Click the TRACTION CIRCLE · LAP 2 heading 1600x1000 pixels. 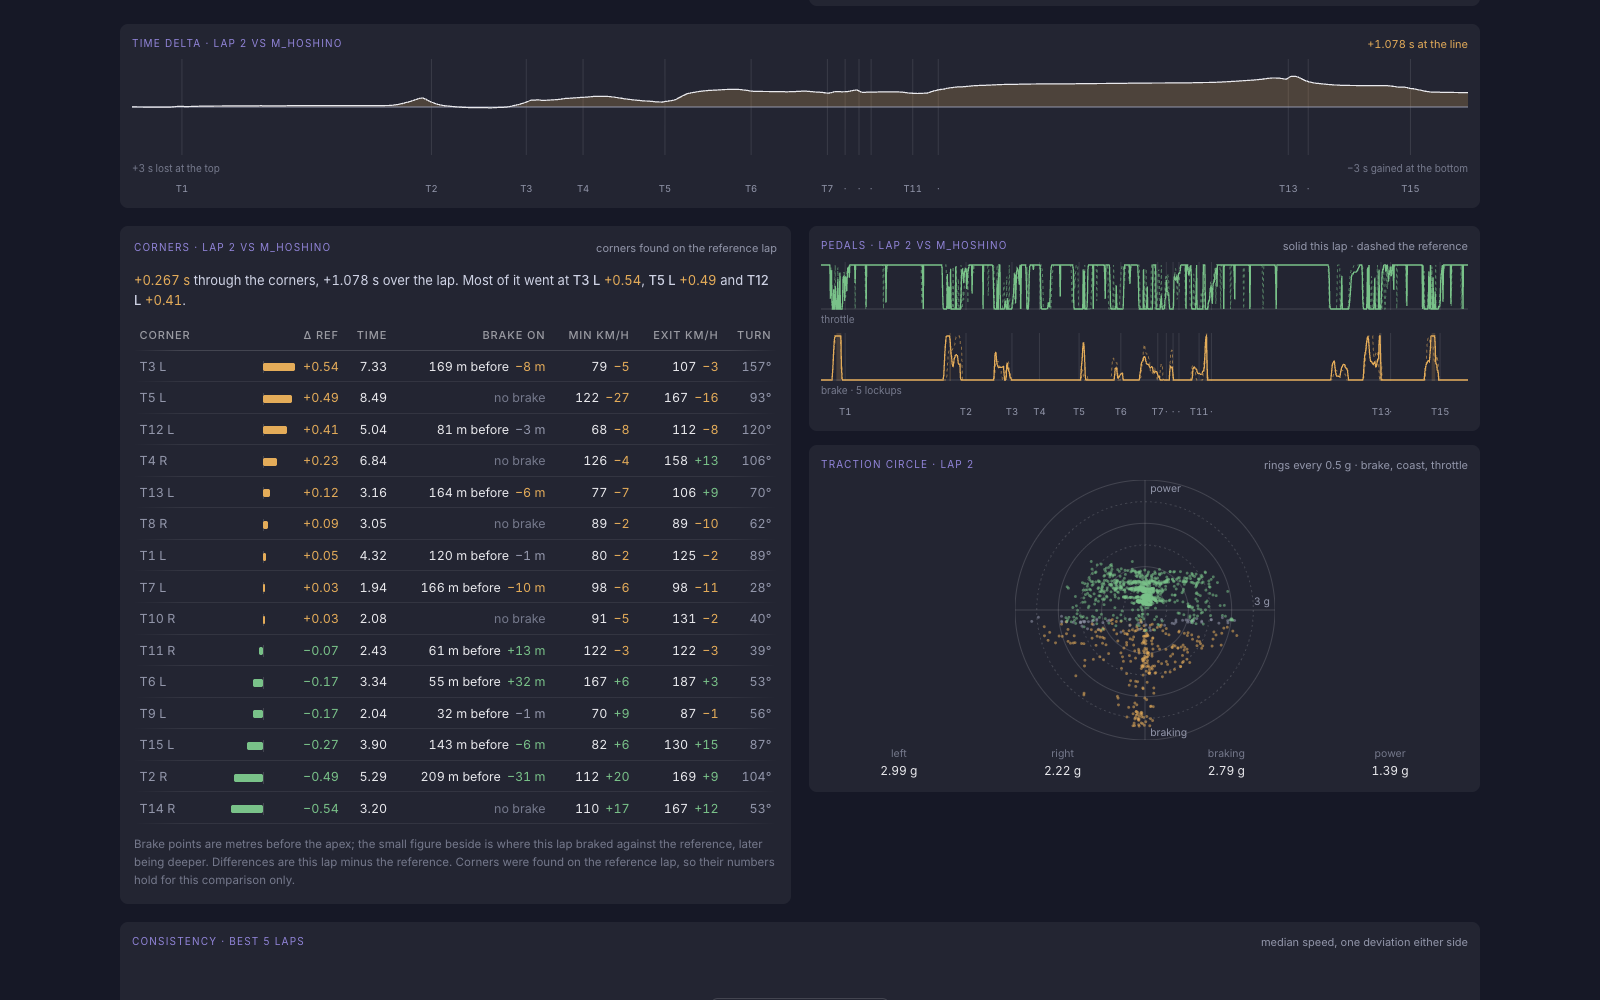[897, 465]
